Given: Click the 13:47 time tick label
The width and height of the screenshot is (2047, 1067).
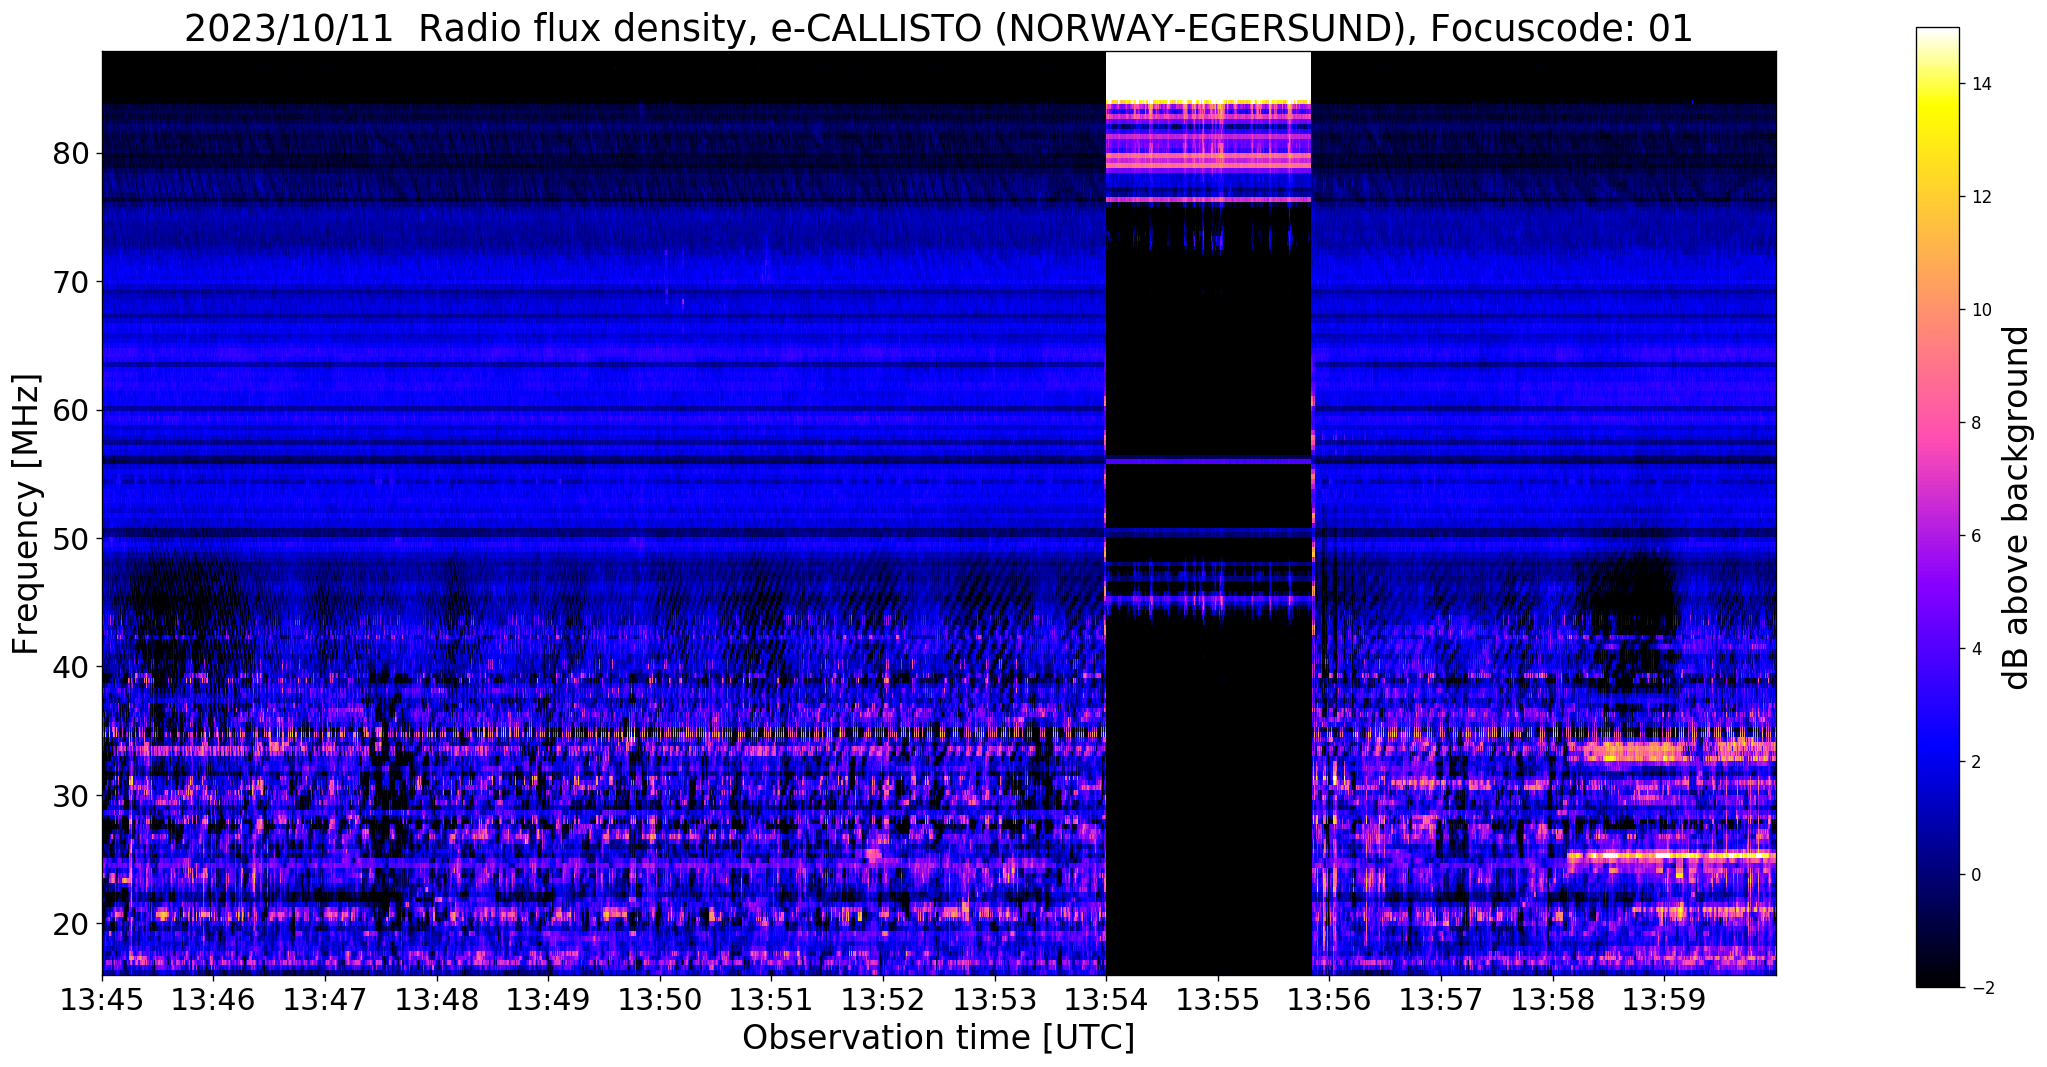Looking at the screenshot, I should [x=325, y=1000].
